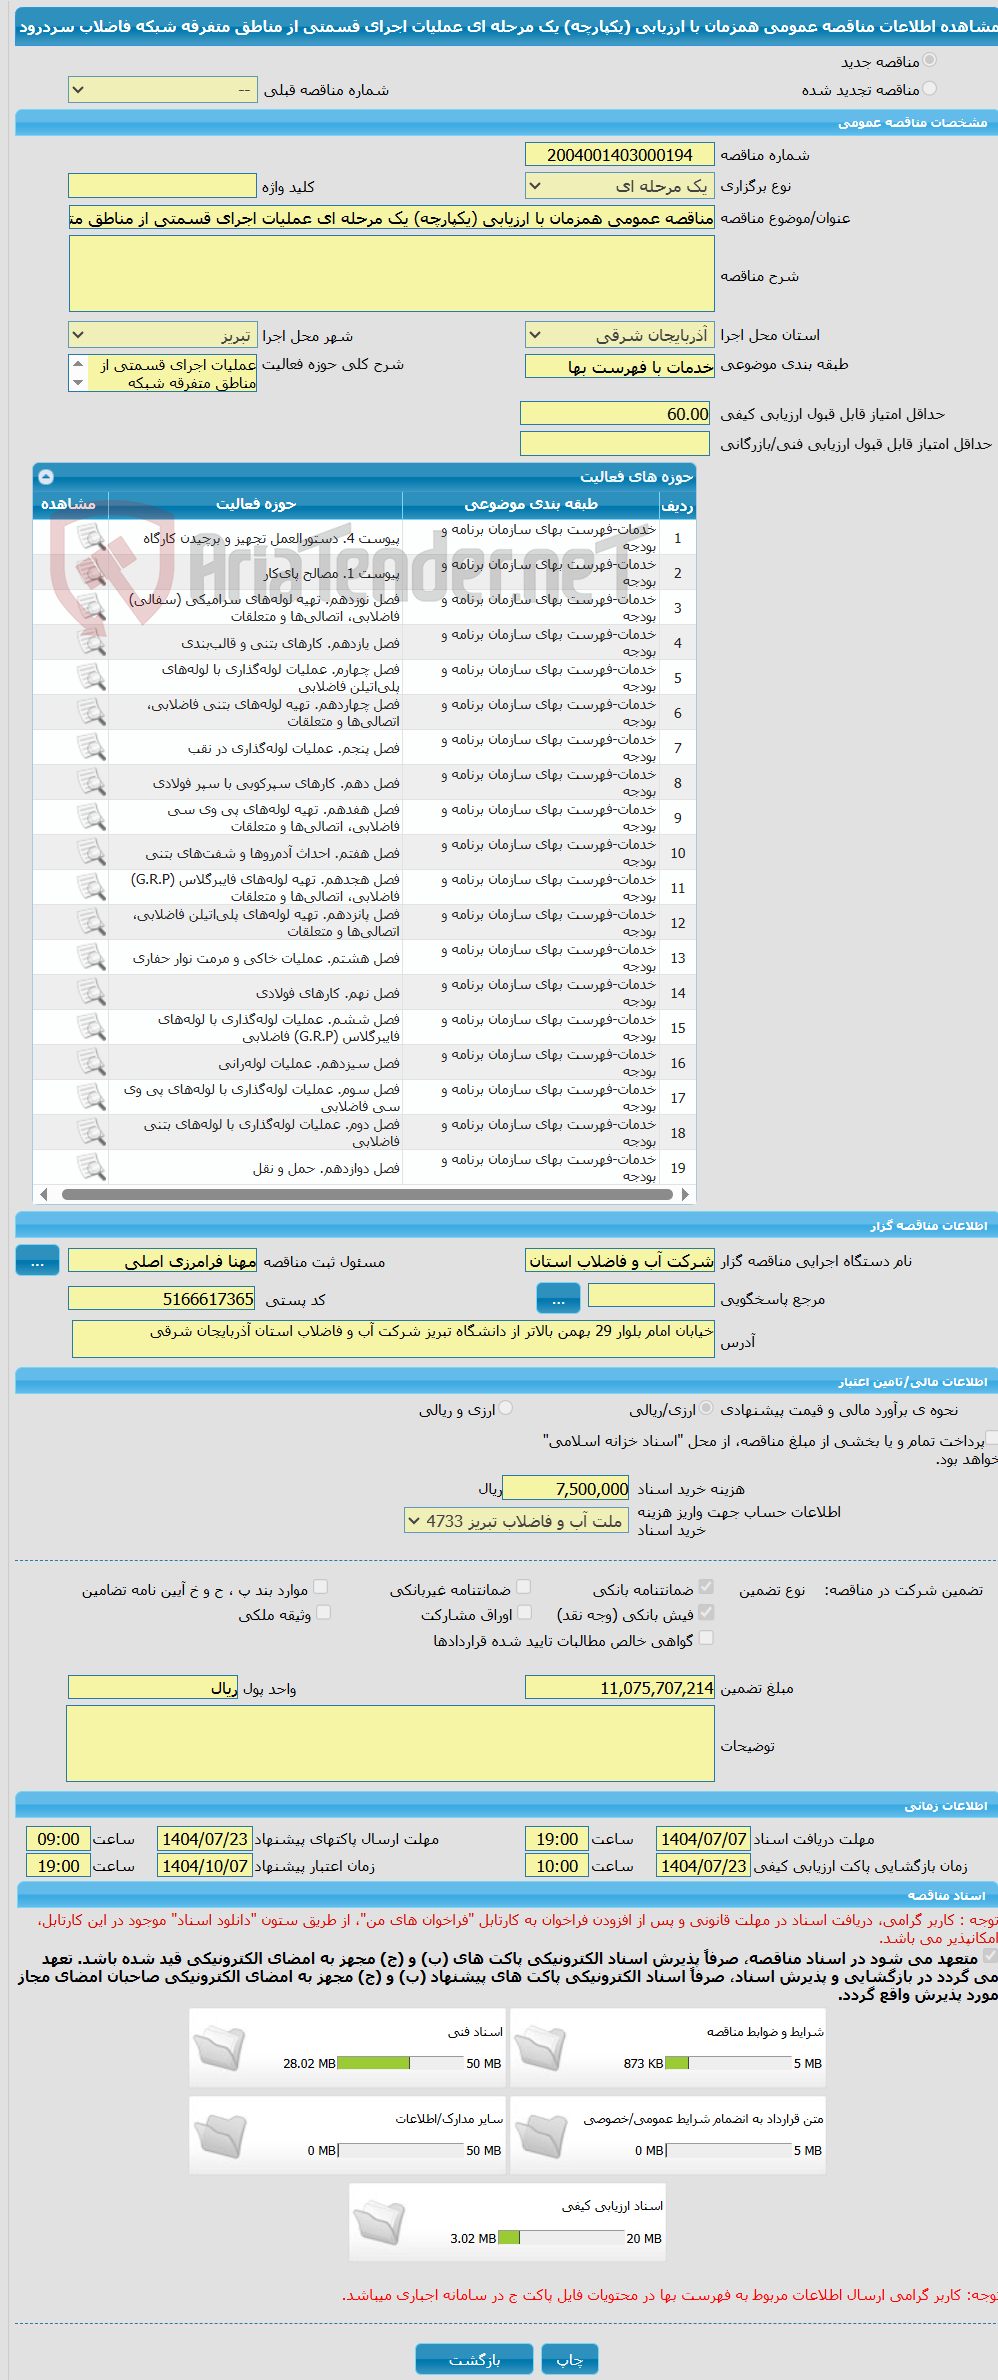This screenshot has width=998, height=2380.
Task: Open view icon for row 19 حمل و نقل
Action: pyautogui.click(x=91, y=1168)
